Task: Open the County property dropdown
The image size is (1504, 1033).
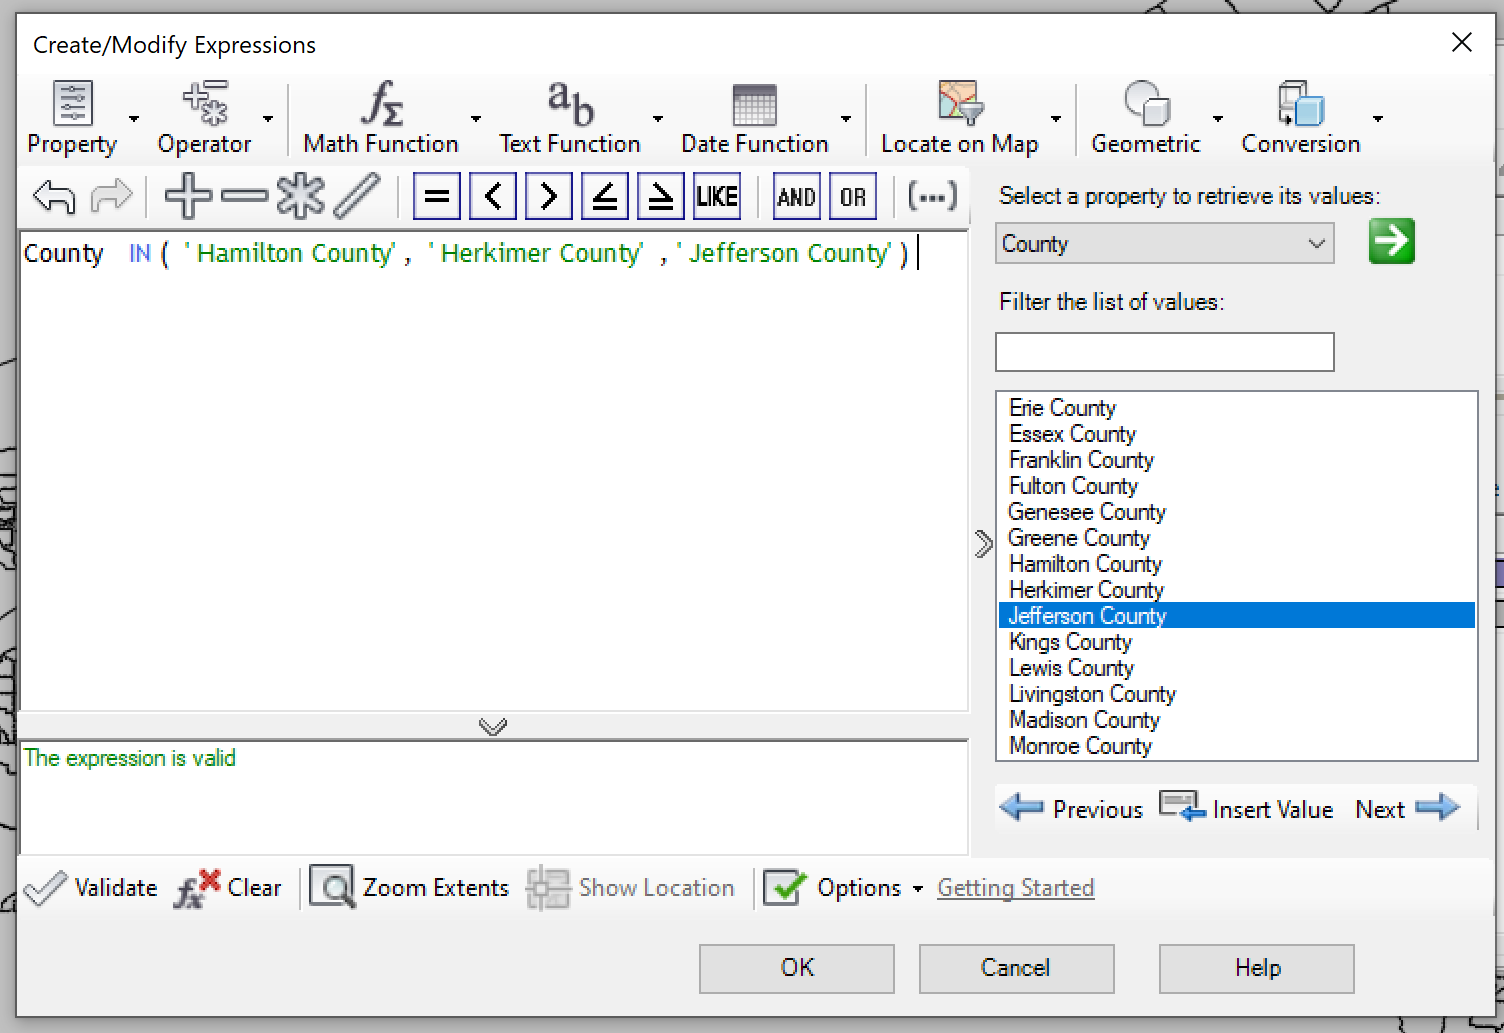Action: point(1316,243)
